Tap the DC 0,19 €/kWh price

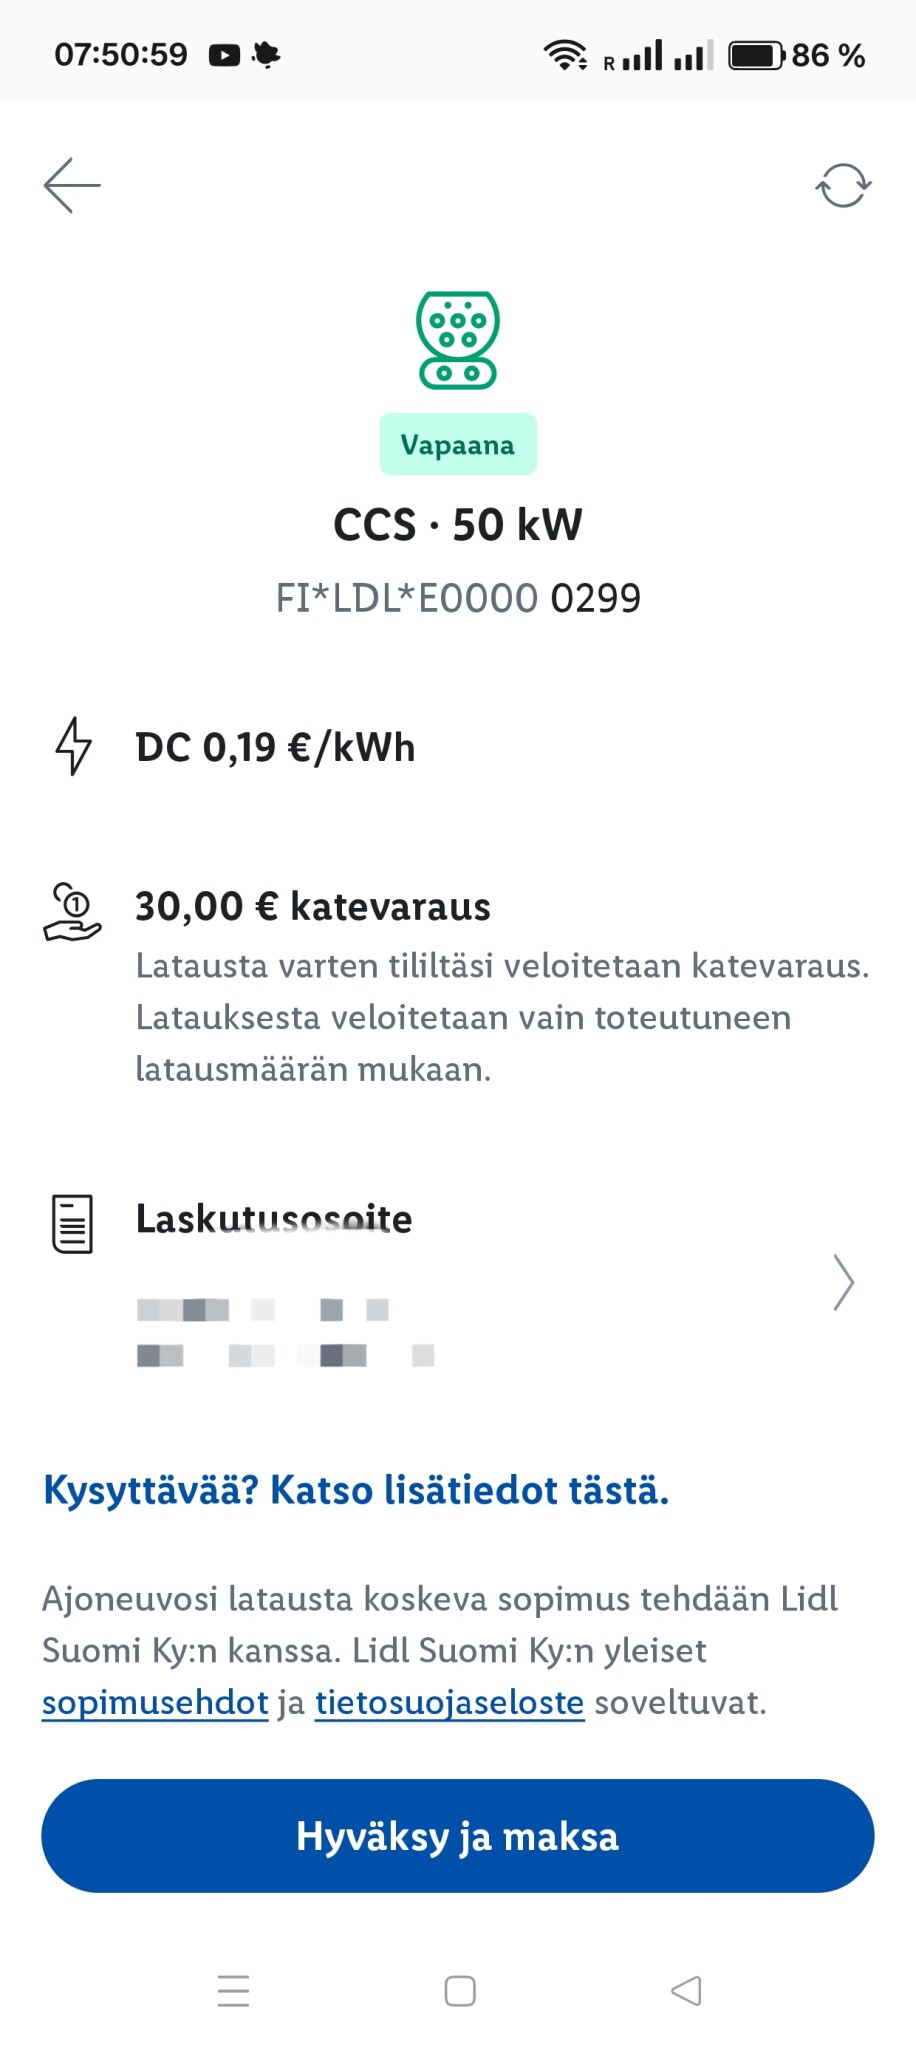[275, 747]
